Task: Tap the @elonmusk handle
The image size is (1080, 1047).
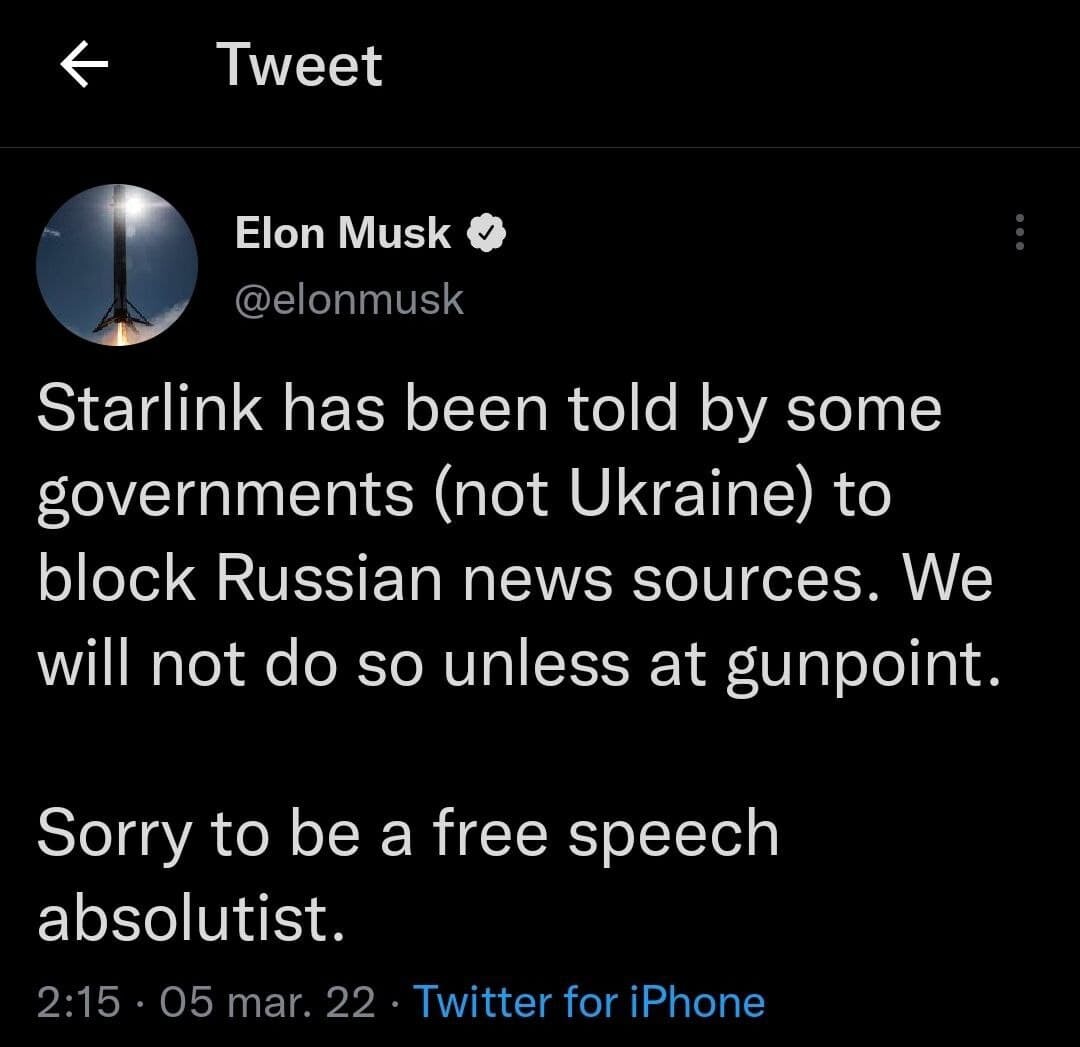Action: point(349,300)
